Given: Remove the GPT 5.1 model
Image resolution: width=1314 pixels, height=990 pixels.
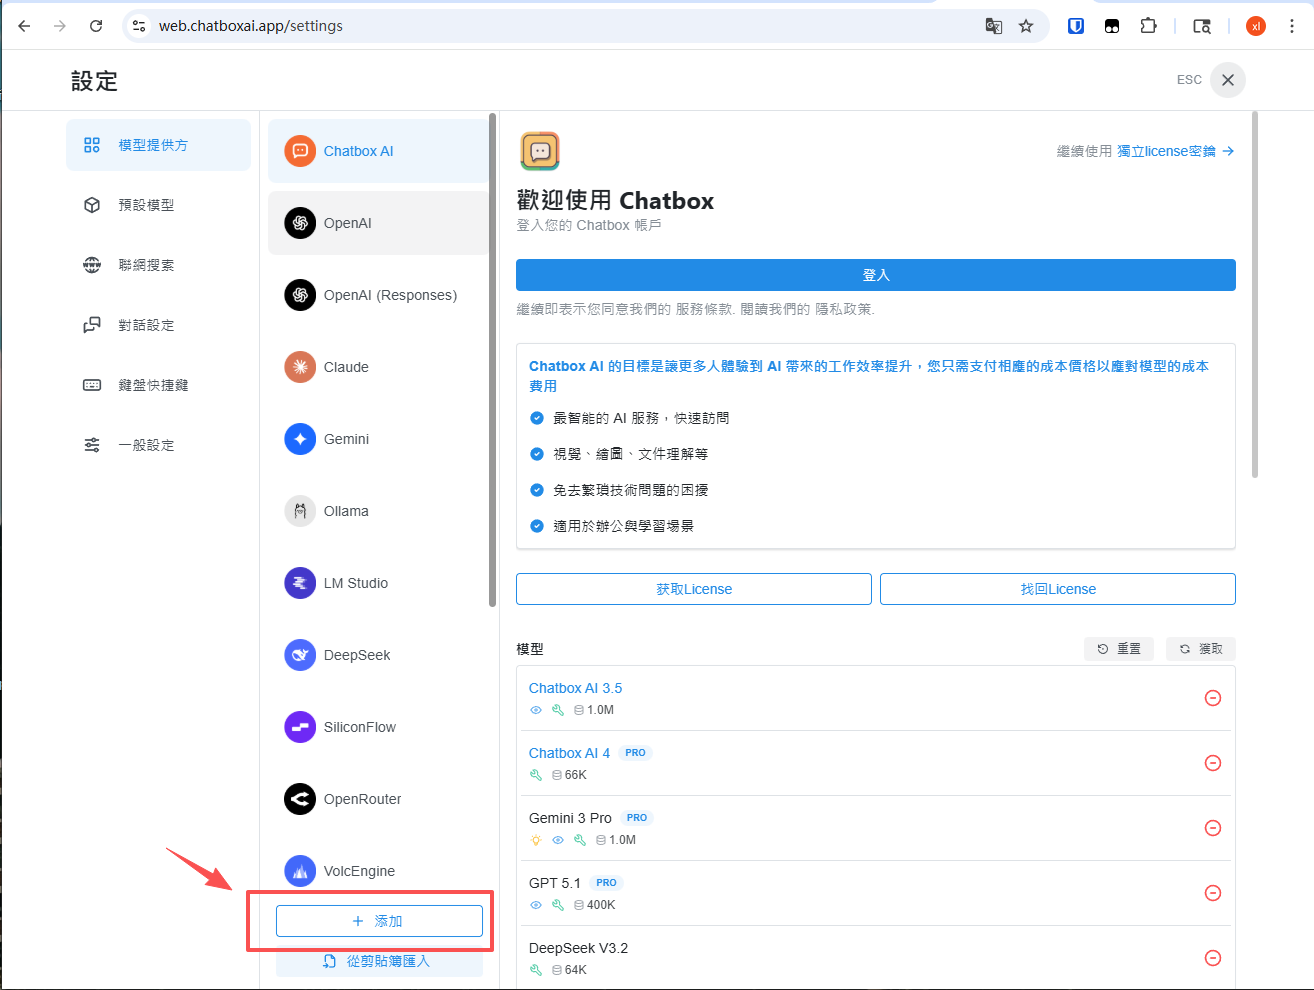Looking at the screenshot, I should point(1213,893).
